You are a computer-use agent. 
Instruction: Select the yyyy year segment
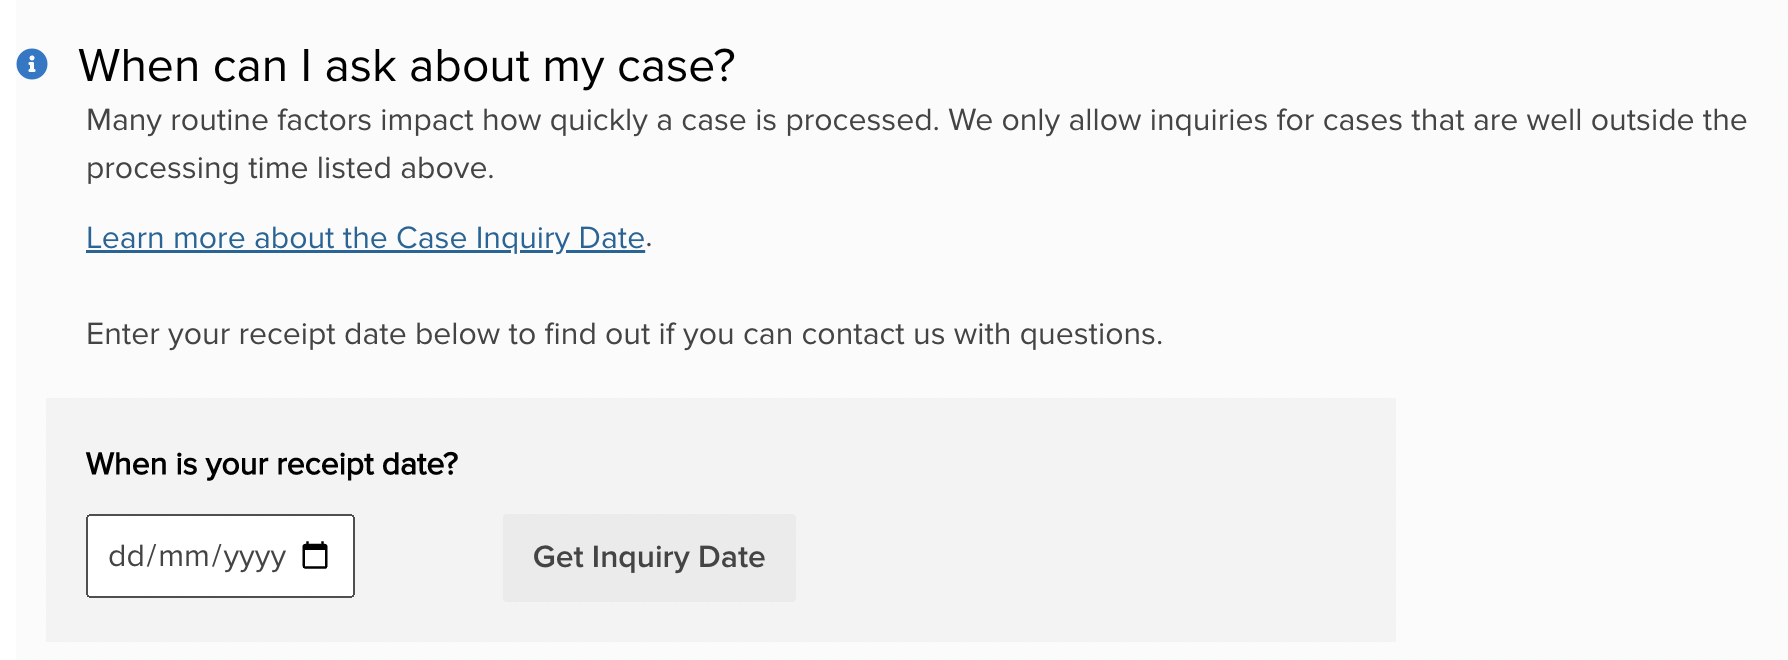coord(255,556)
